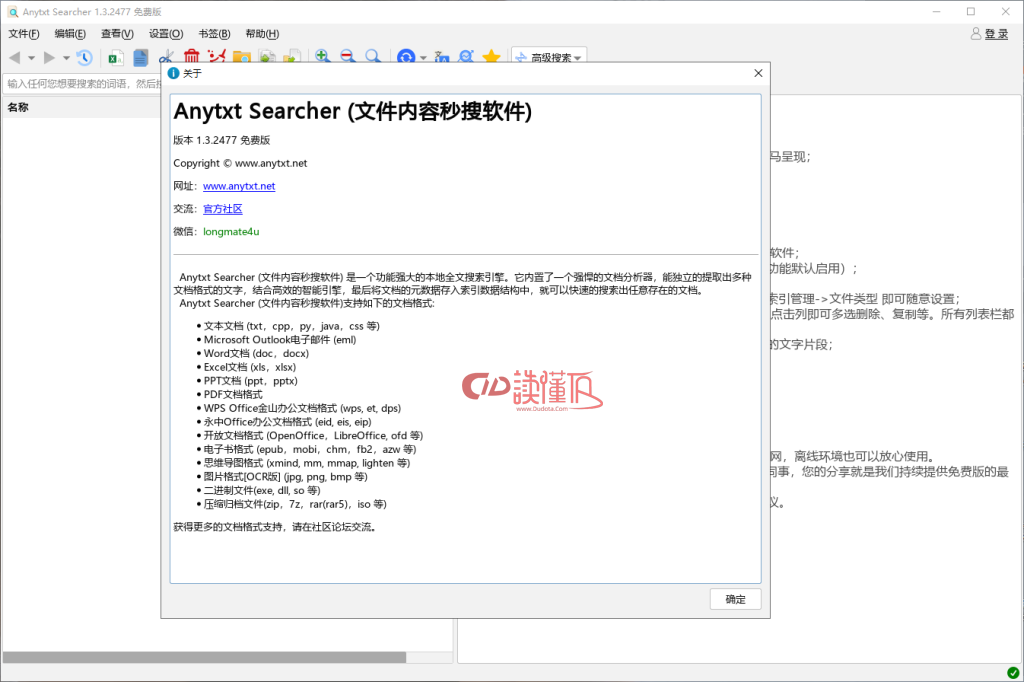Click the Excel export icon
The image size is (1024, 682).
pos(116,57)
